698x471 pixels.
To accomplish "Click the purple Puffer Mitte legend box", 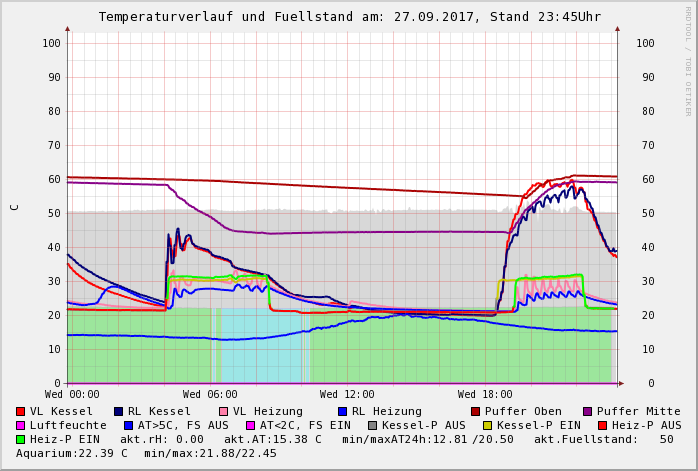I will click(x=587, y=411).
